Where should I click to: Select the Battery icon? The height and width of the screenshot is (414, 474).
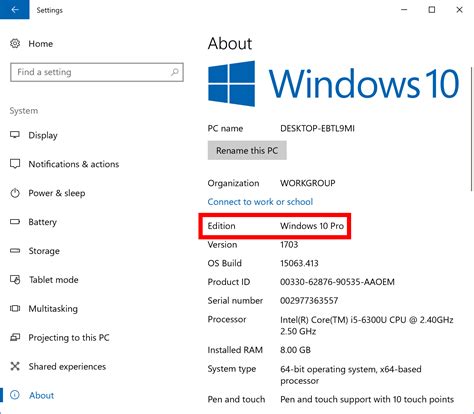point(15,222)
